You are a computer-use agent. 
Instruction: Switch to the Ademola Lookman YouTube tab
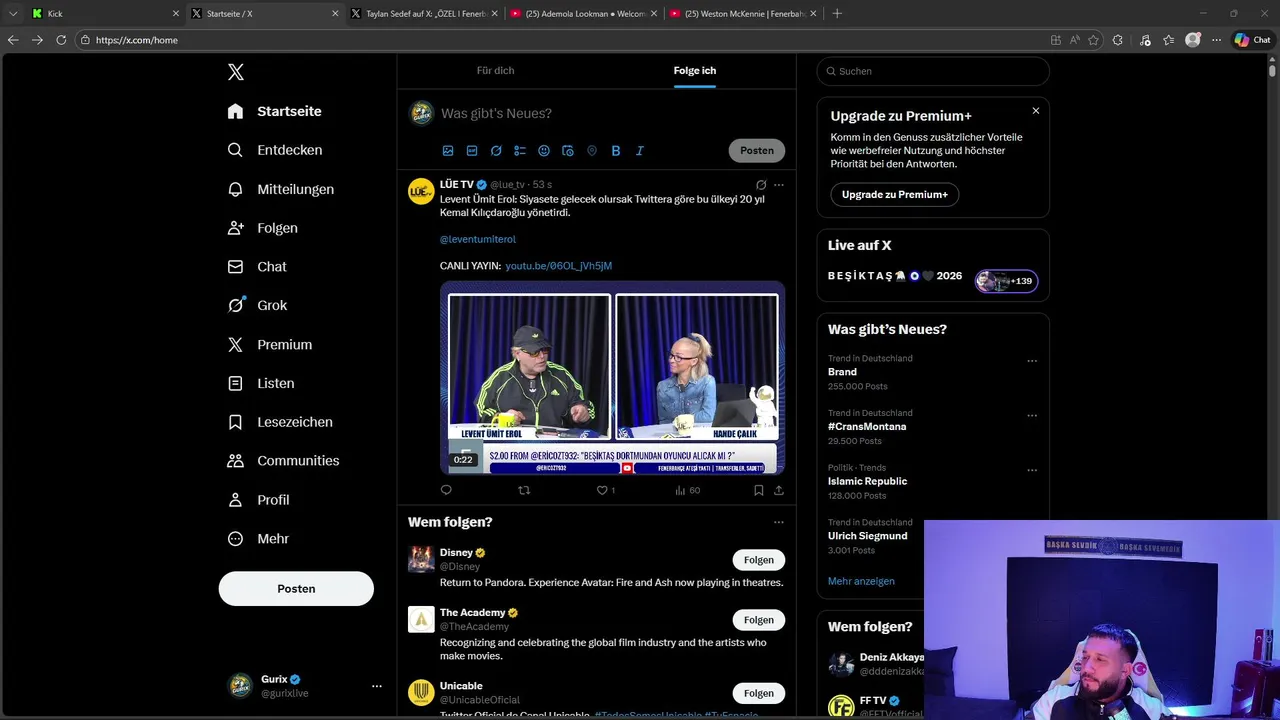(x=584, y=14)
